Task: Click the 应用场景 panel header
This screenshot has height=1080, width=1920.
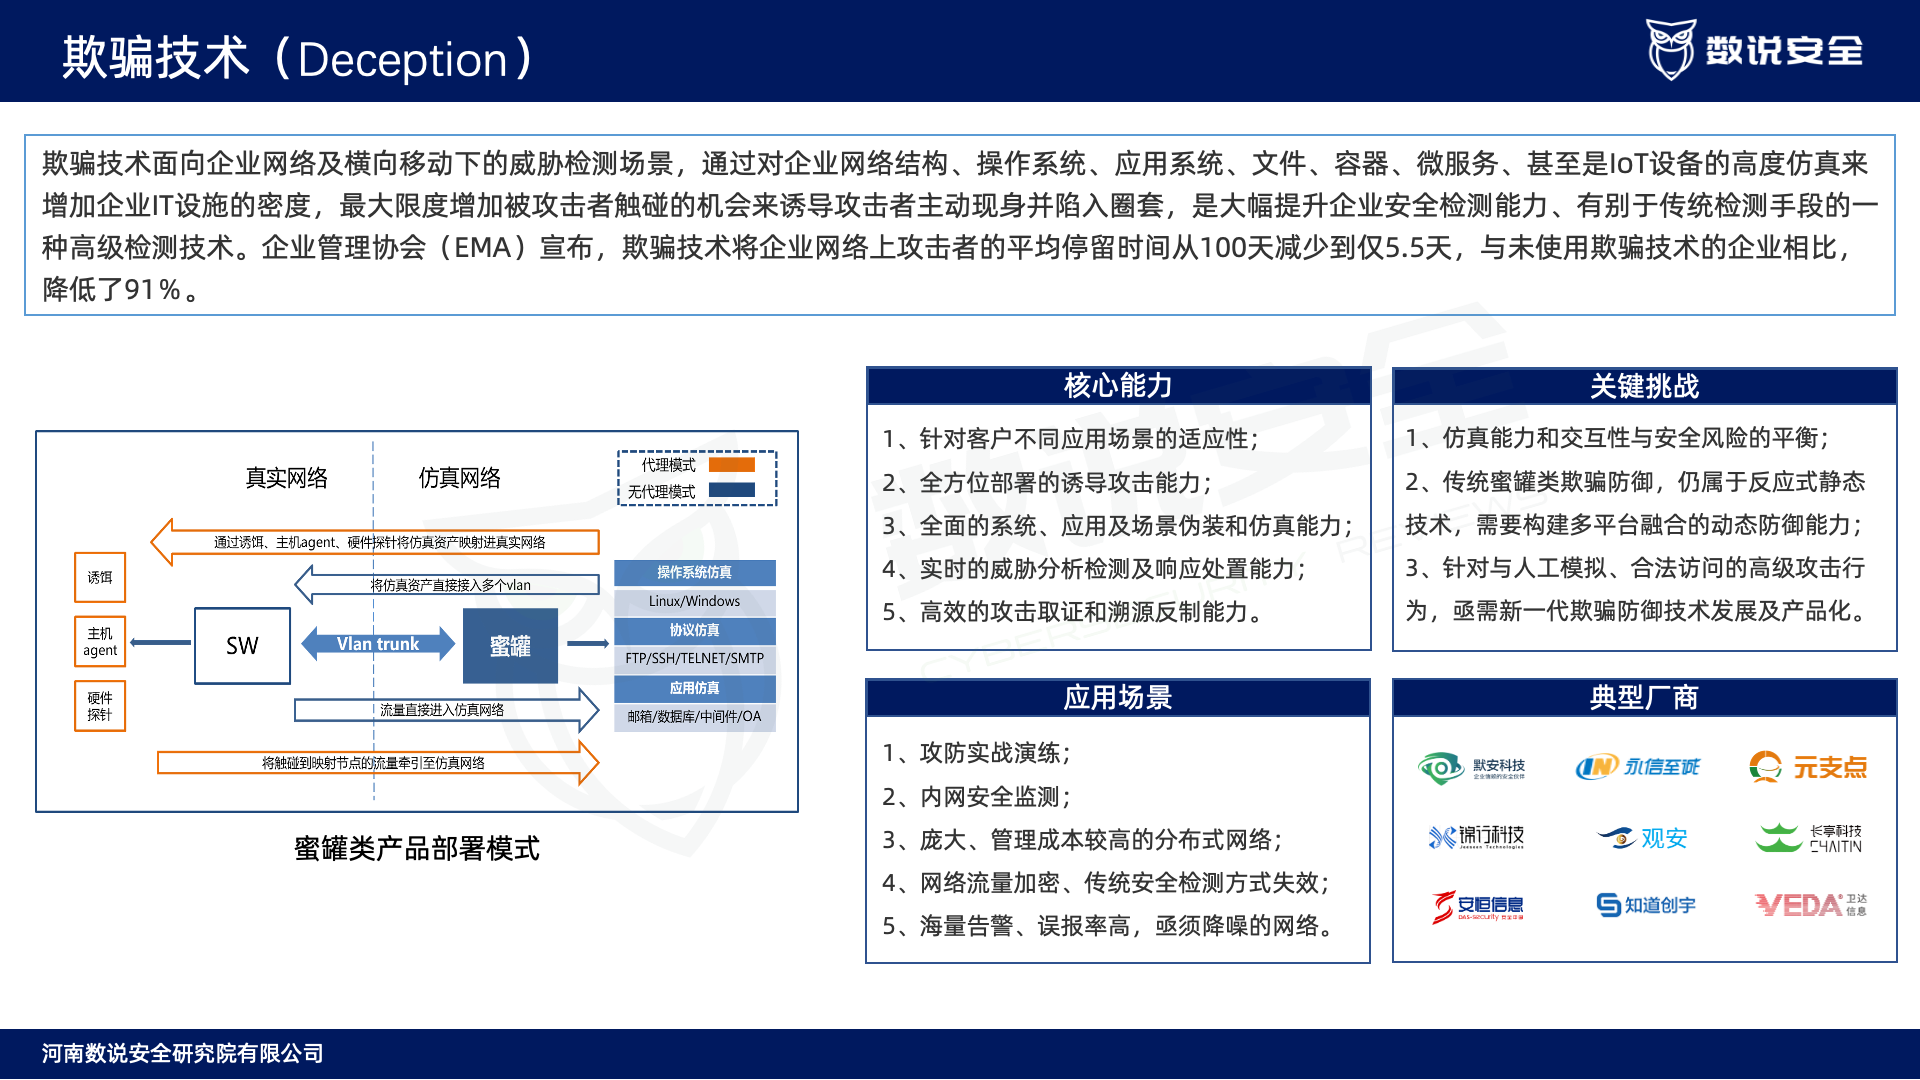Action: pyautogui.click(x=1118, y=698)
